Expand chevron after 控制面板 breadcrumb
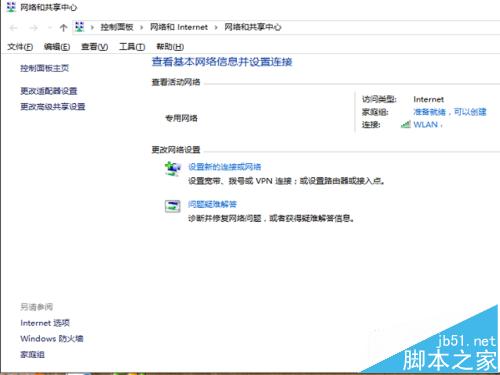The image size is (500, 375). [141, 28]
